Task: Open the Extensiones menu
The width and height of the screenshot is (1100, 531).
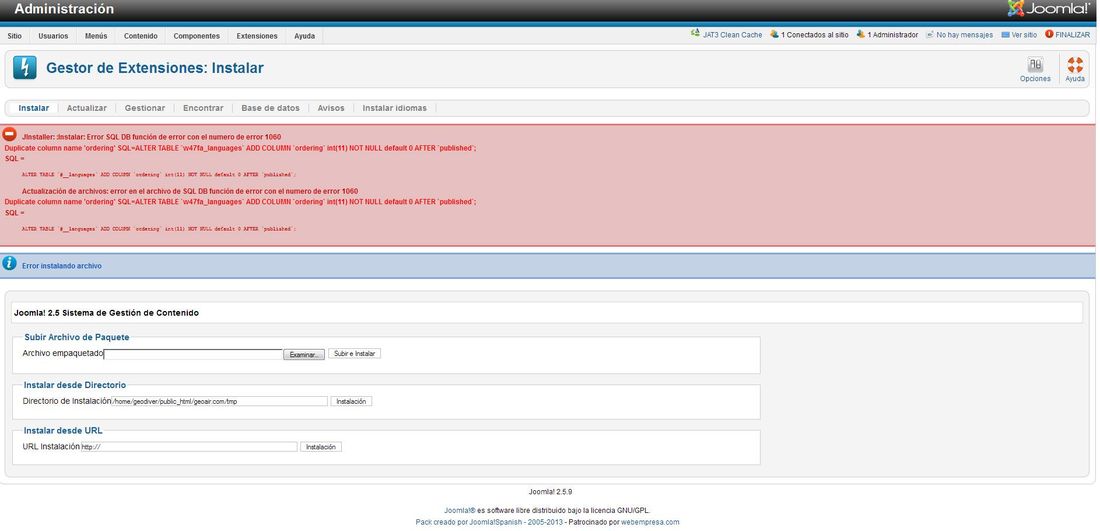Action: point(257,36)
